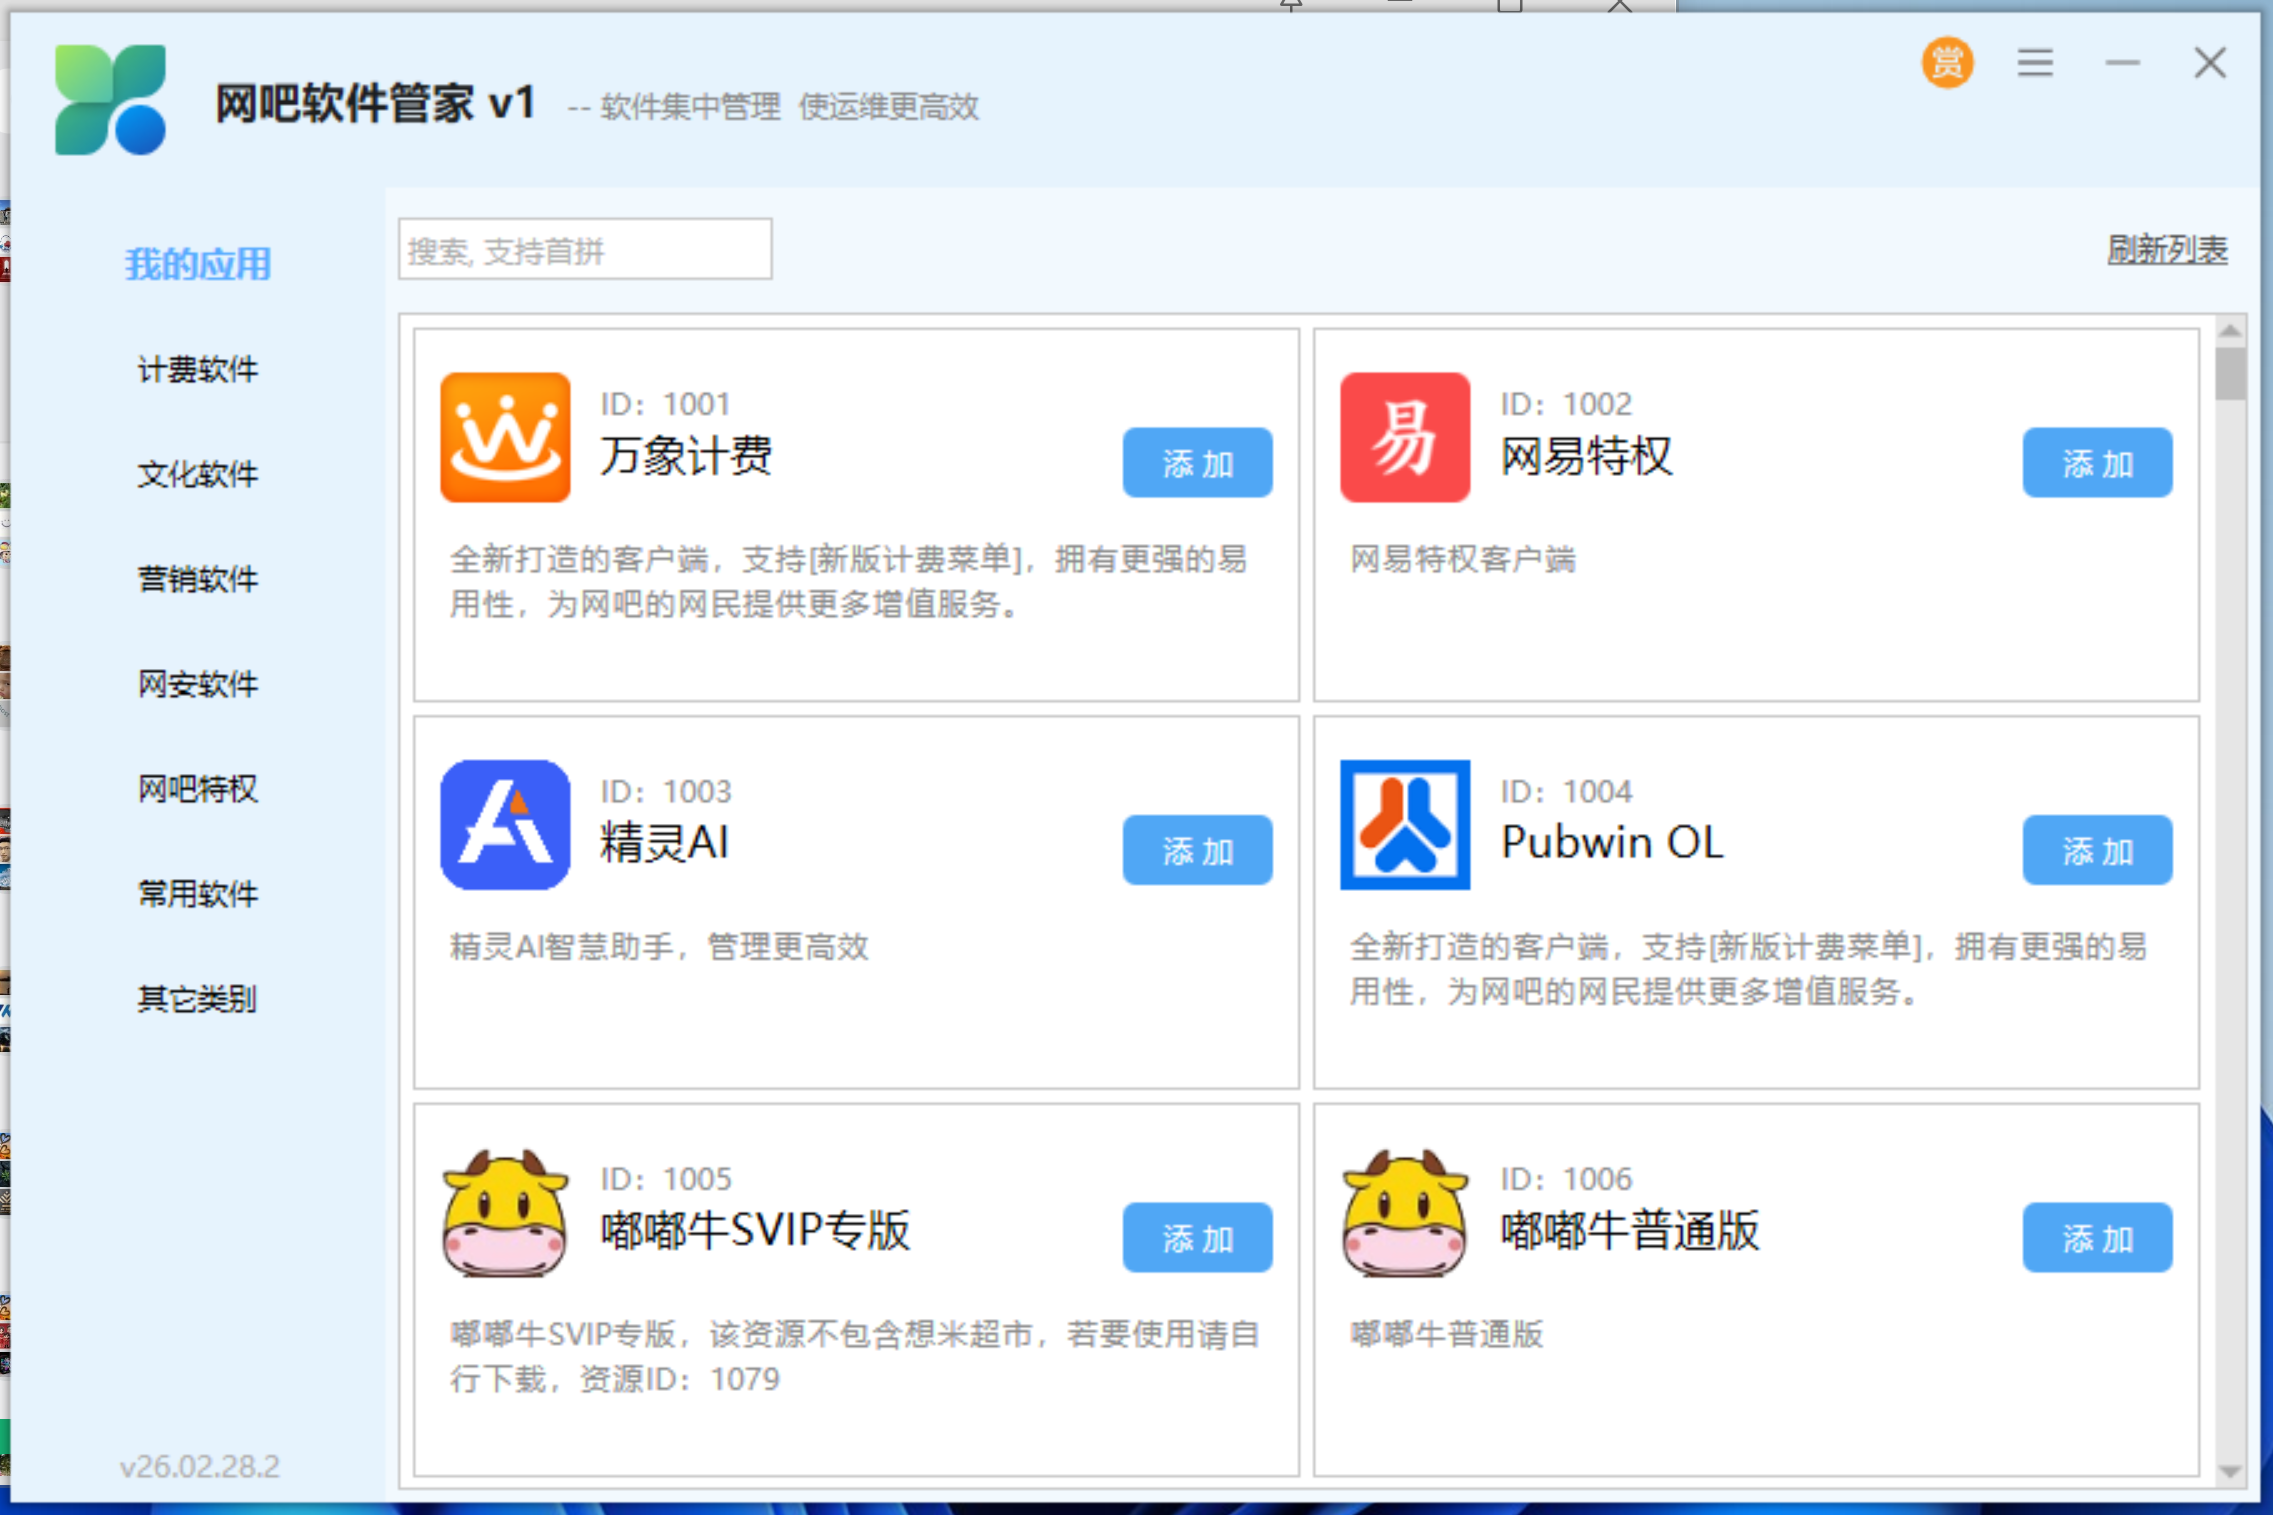This screenshot has height=1515, width=2273.
Task: Click the Pubwin OL app icon
Action: coord(1405,824)
